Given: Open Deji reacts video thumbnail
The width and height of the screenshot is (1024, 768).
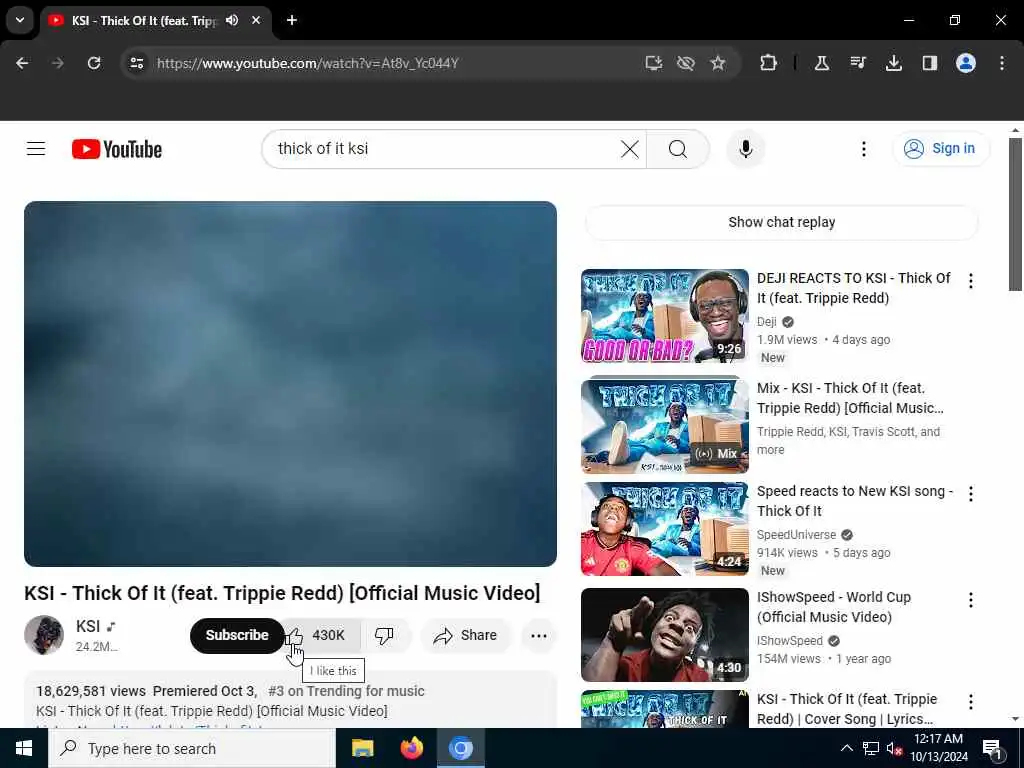Looking at the screenshot, I should (665, 316).
